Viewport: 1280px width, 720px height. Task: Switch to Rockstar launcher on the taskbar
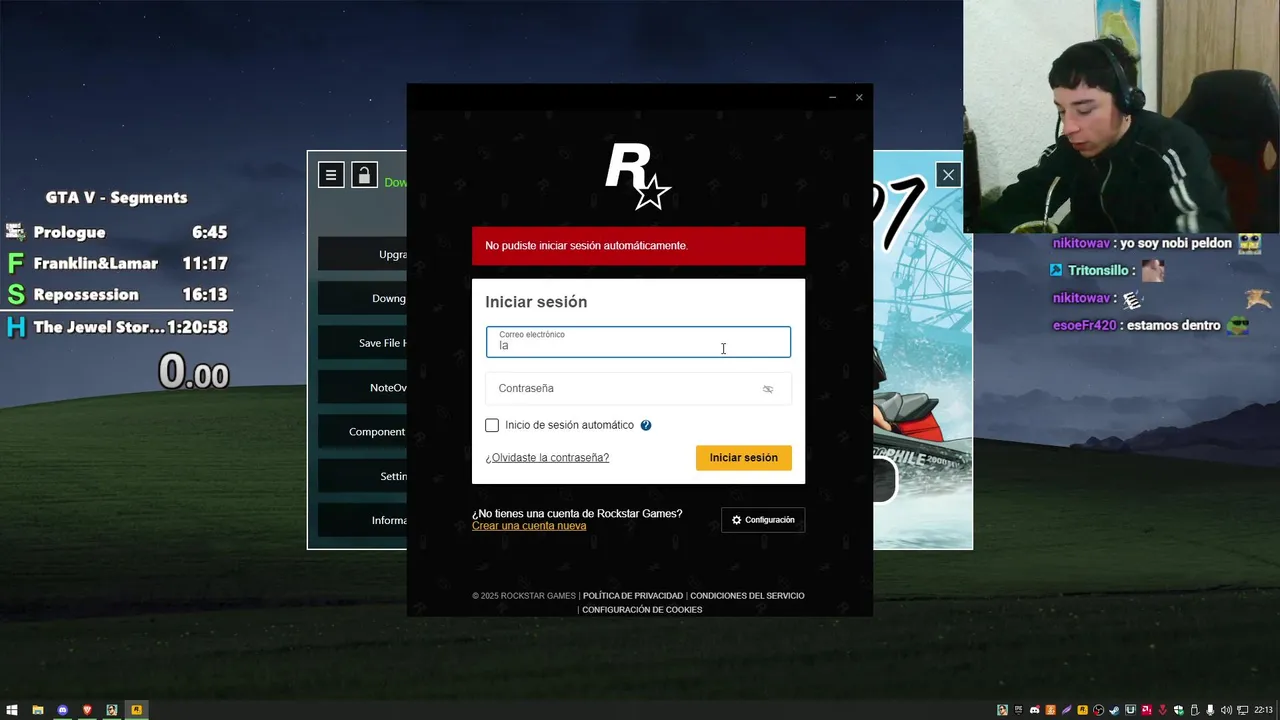pos(137,710)
